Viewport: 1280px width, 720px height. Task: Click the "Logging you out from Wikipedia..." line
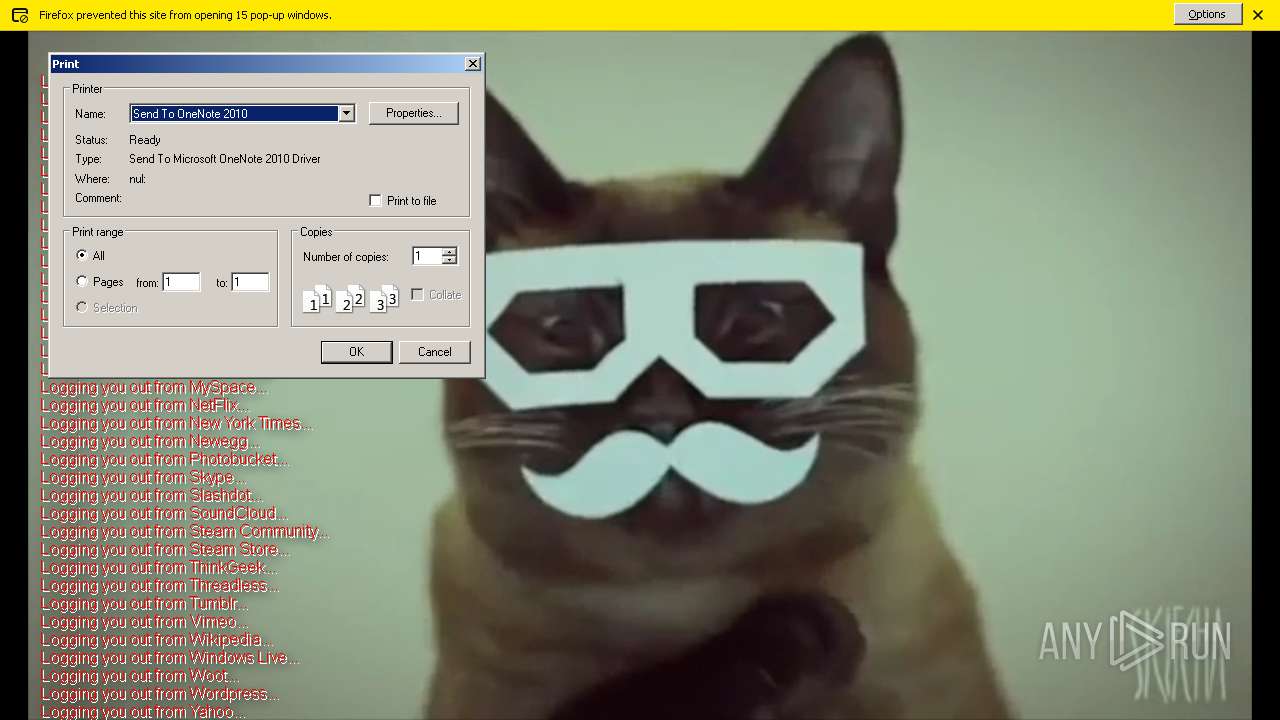(156, 639)
